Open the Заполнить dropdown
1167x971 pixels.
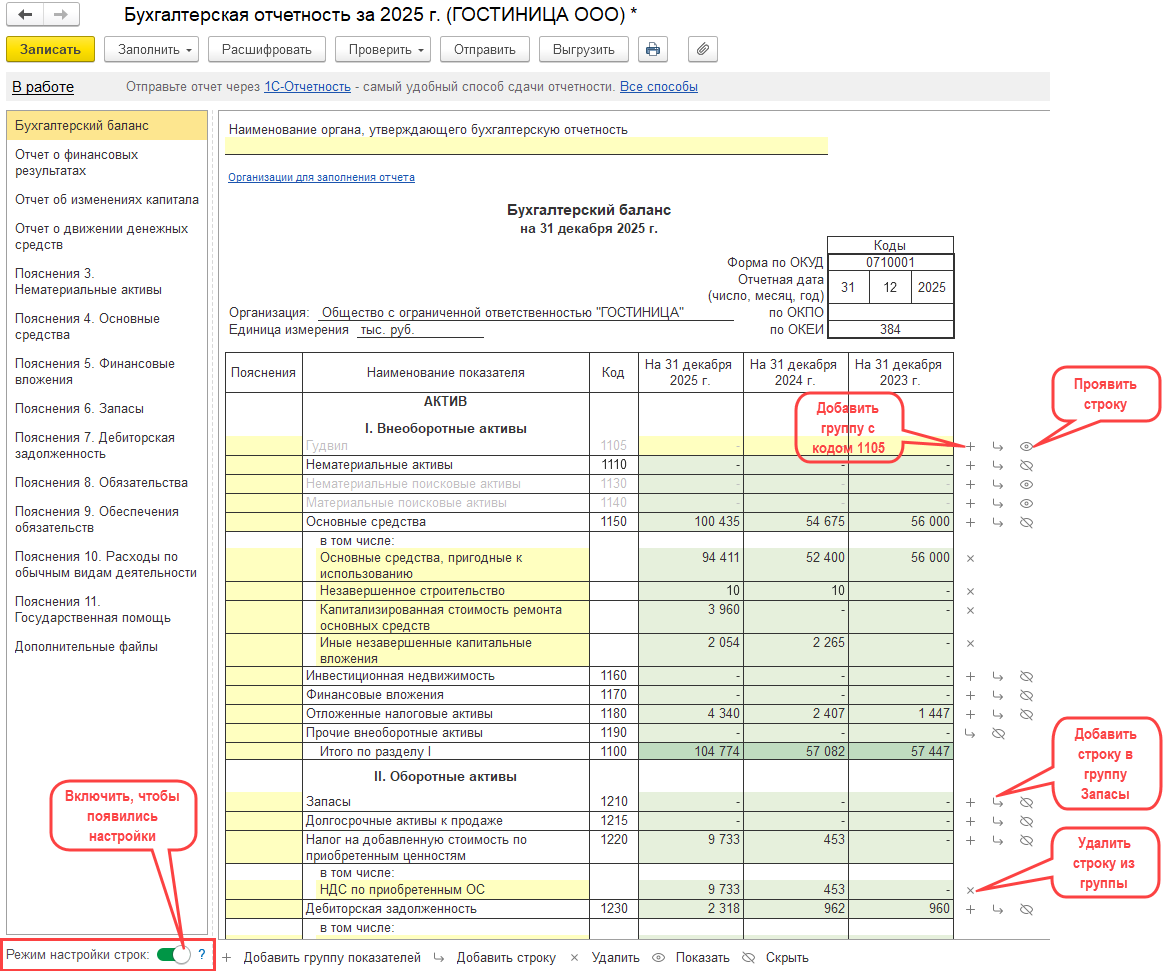pyautogui.click(x=151, y=49)
